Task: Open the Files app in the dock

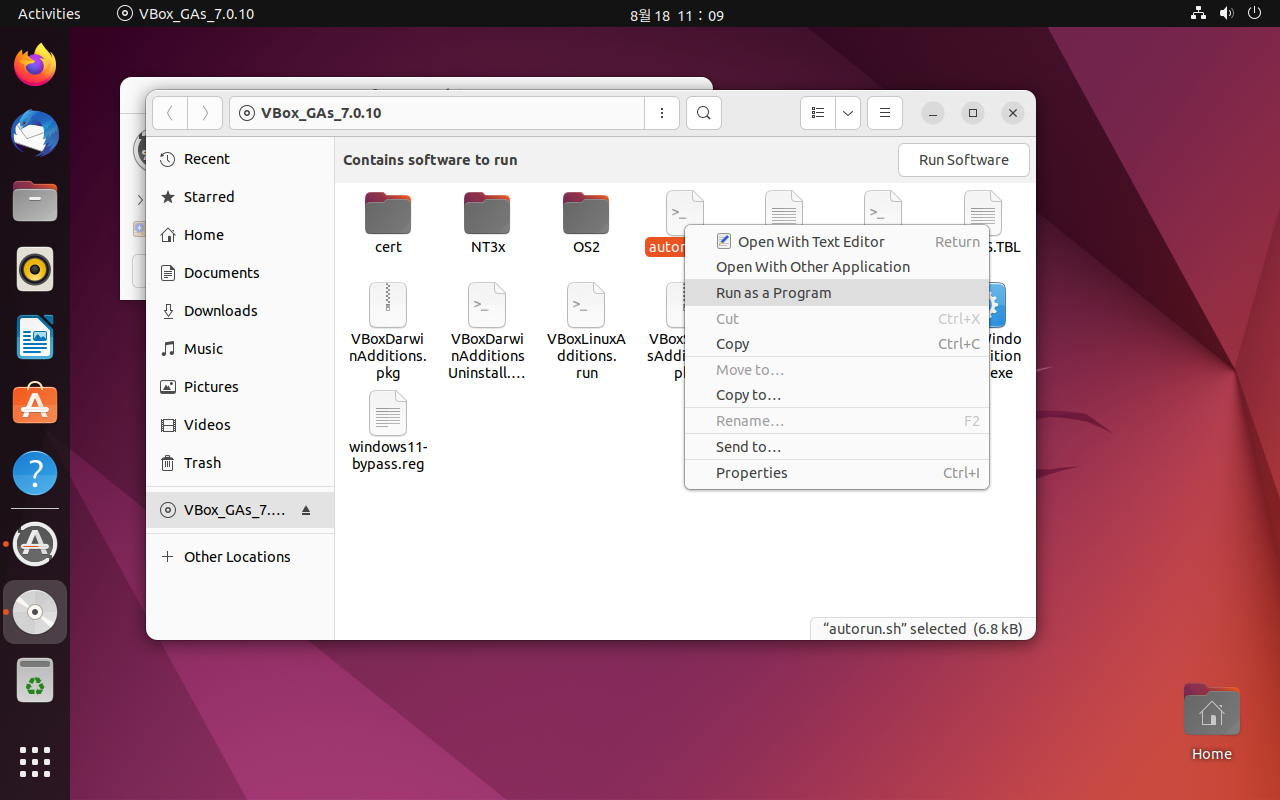Action: [x=35, y=202]
